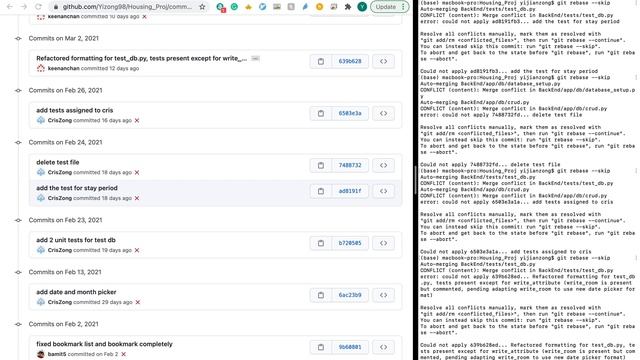Copy full SHA for commit 639b628
Screen dimensions: 640x360
[x=321, y=61]
